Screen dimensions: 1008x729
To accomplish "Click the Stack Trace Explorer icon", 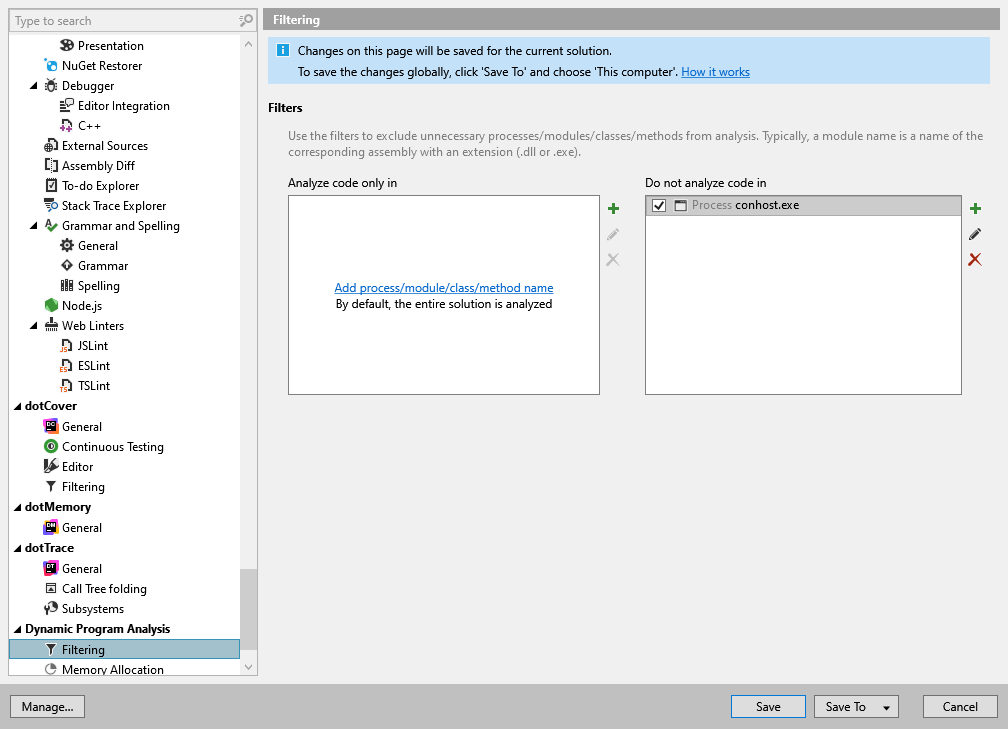I will [51, 206].
